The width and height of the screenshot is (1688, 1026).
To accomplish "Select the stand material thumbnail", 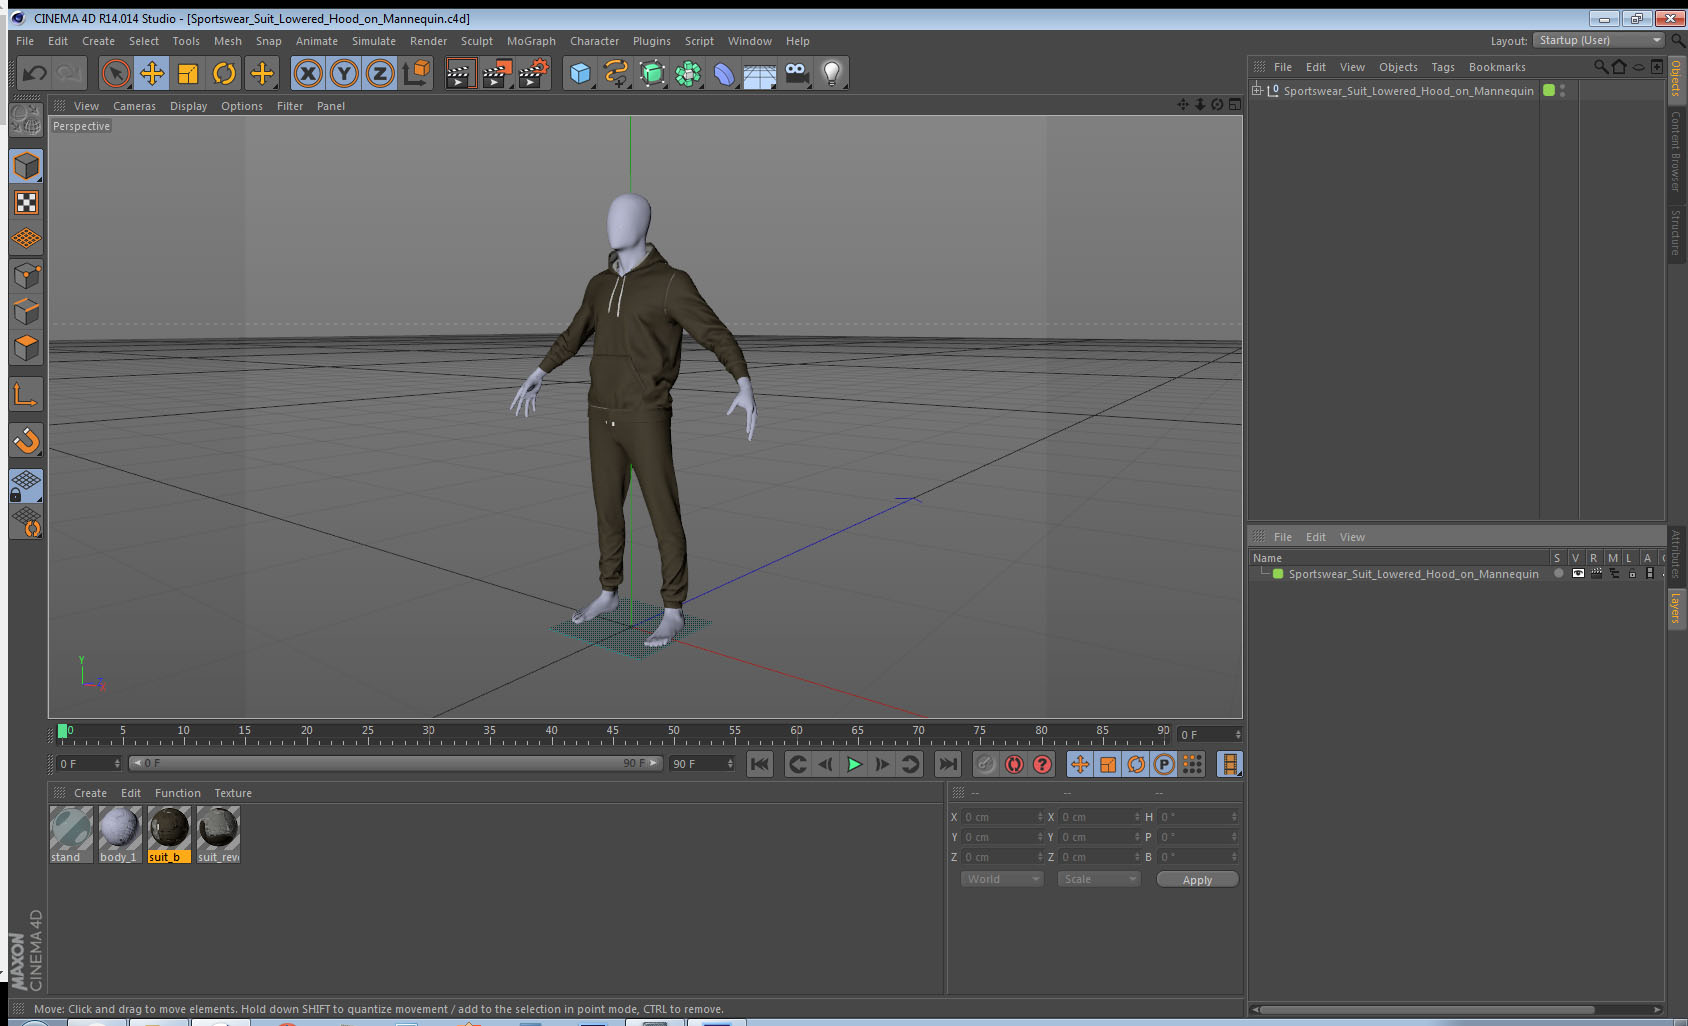I will pos(71,835).
